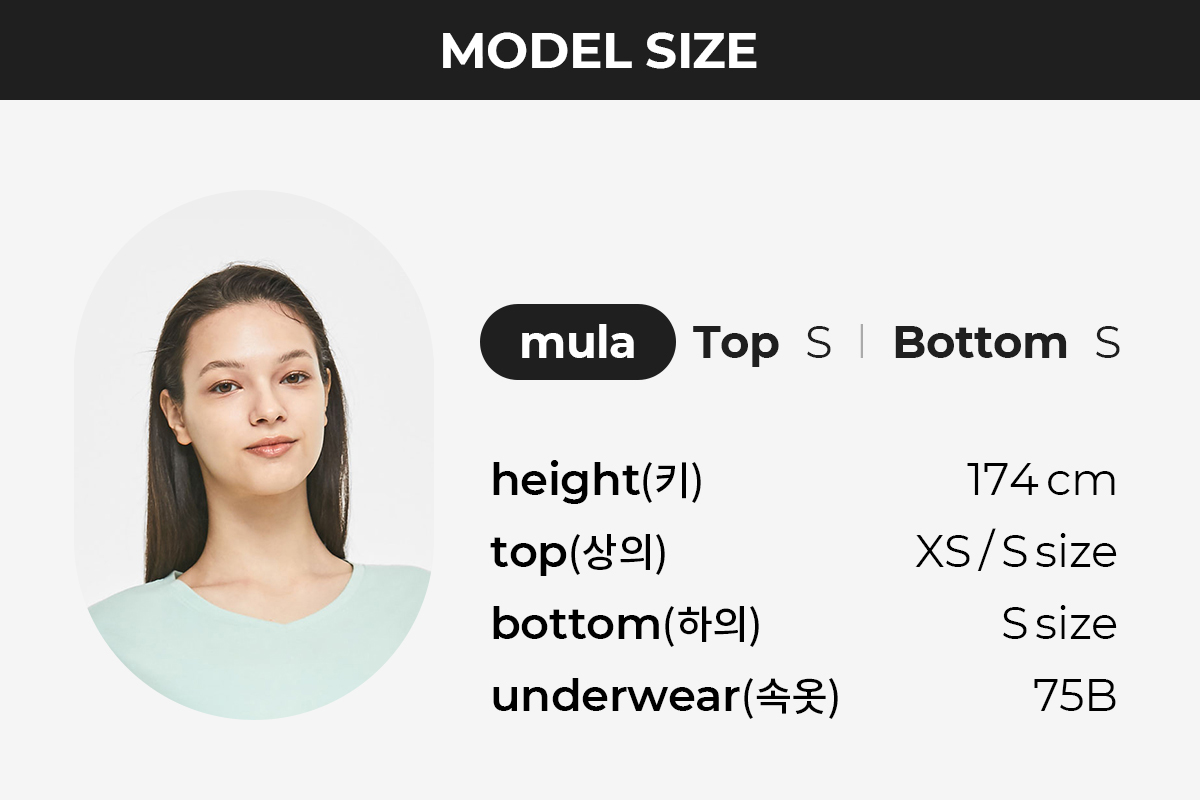Click the Bottom label in model summary
Screen dimensions: 1200x800
980,343
